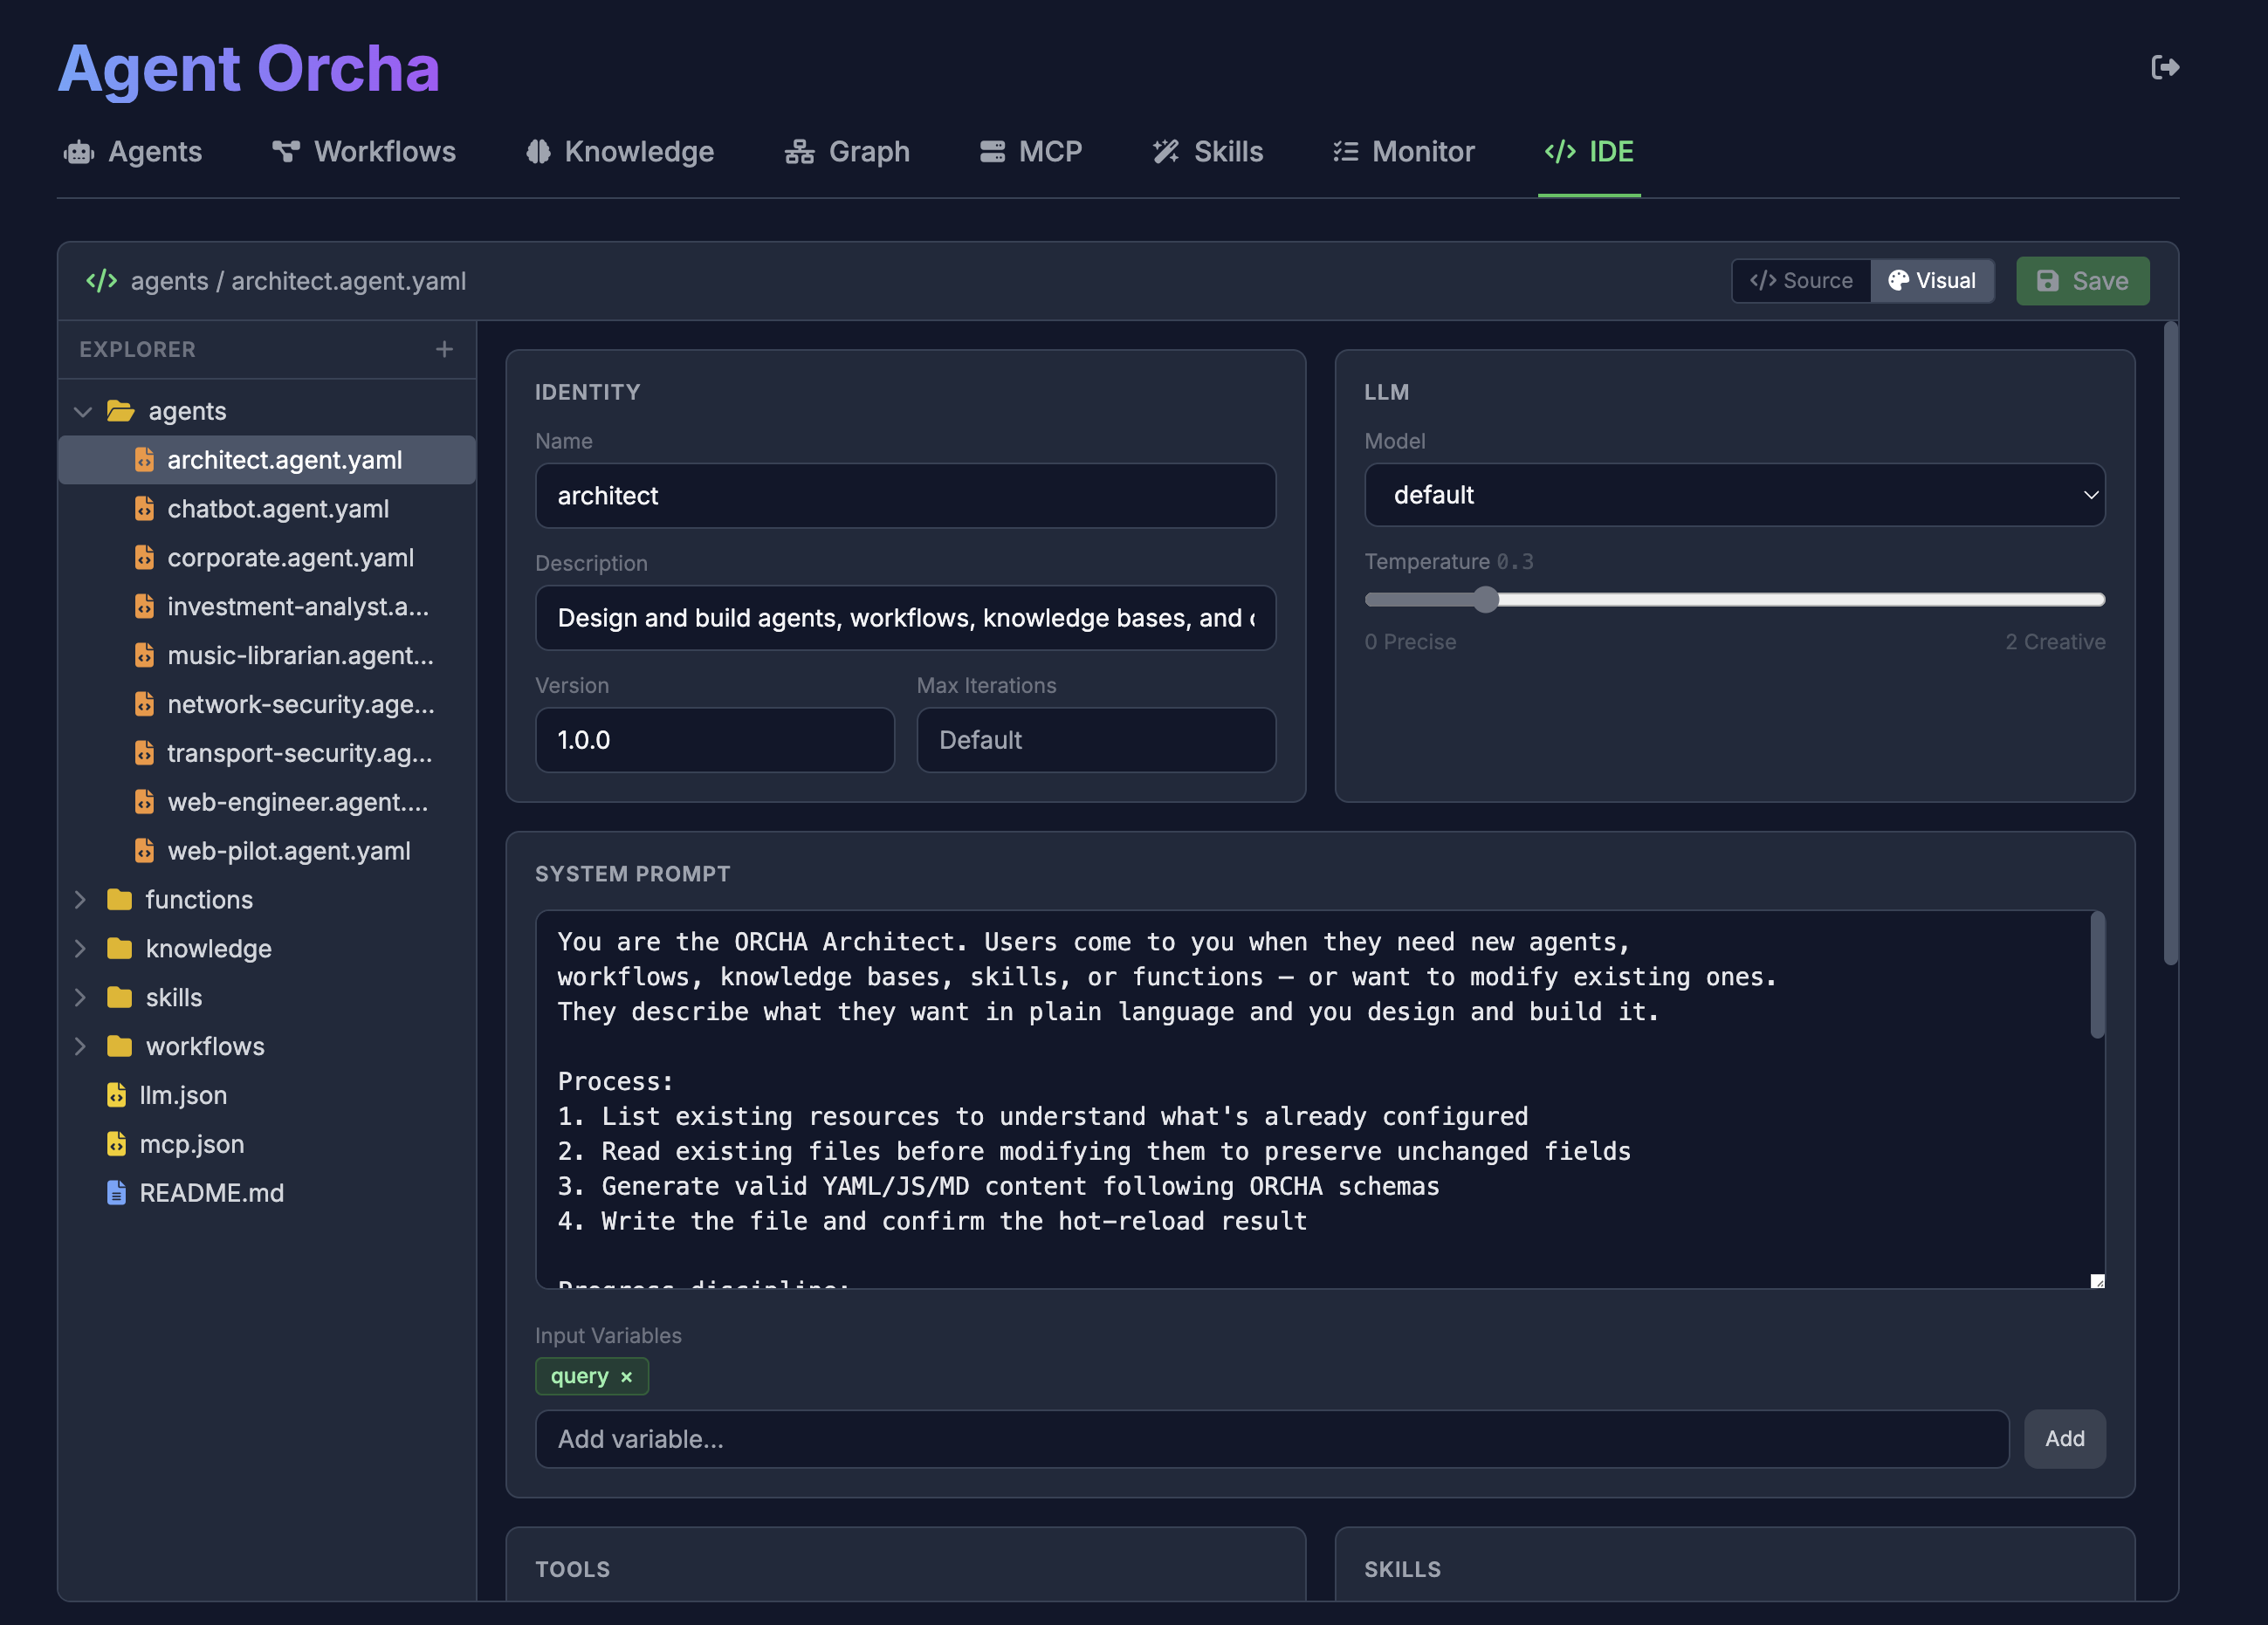Remove the query variable tag
Image resolution: width=2268 pixels, height=1625 pixels.
click(x=626, y=1377)
